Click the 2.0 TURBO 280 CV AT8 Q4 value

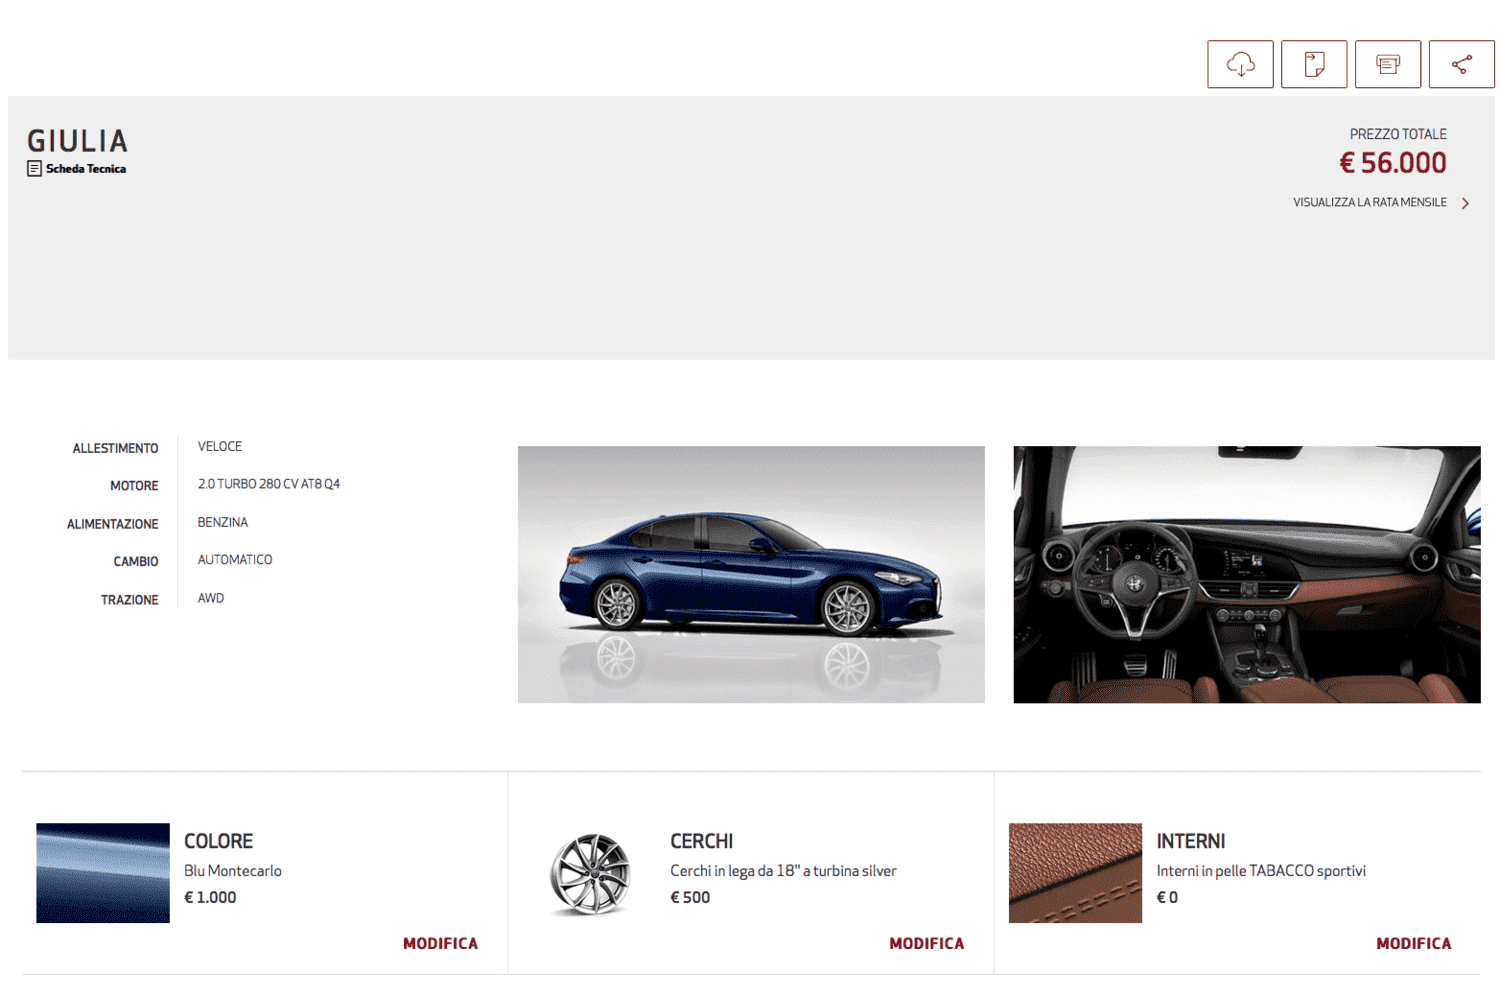(269, 484)
